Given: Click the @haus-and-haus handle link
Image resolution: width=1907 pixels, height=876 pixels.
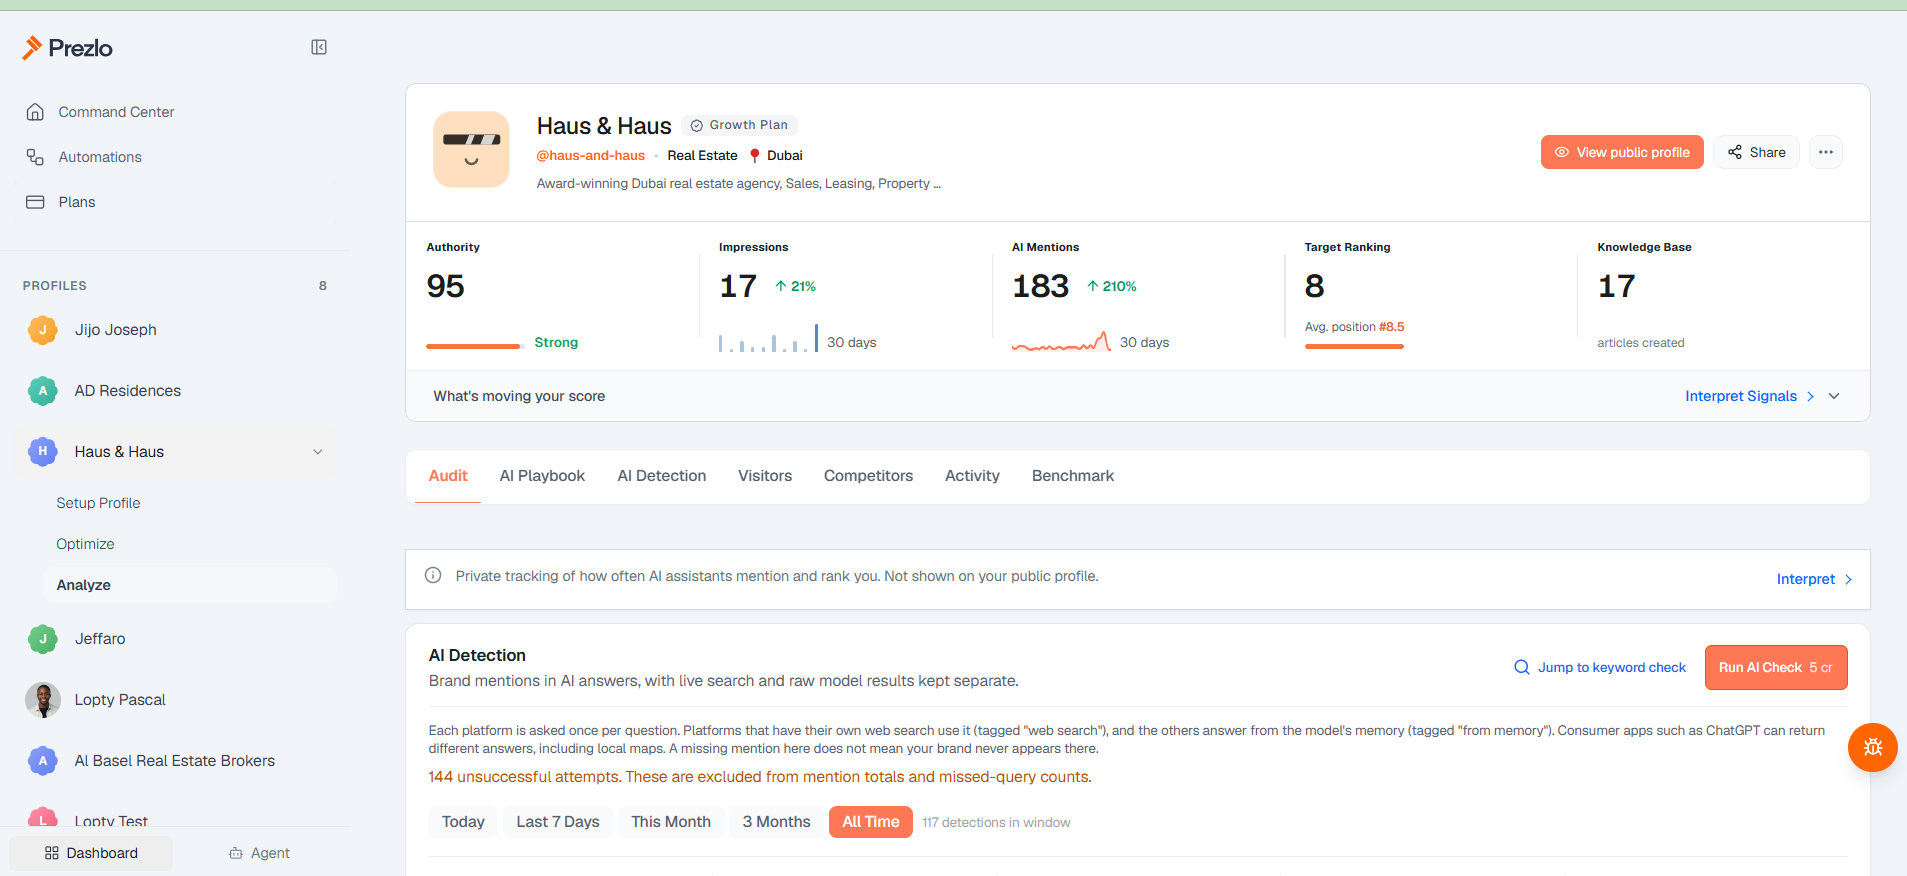Looking at the screenshot, I should pyautogui.click(x=590, y=156).
